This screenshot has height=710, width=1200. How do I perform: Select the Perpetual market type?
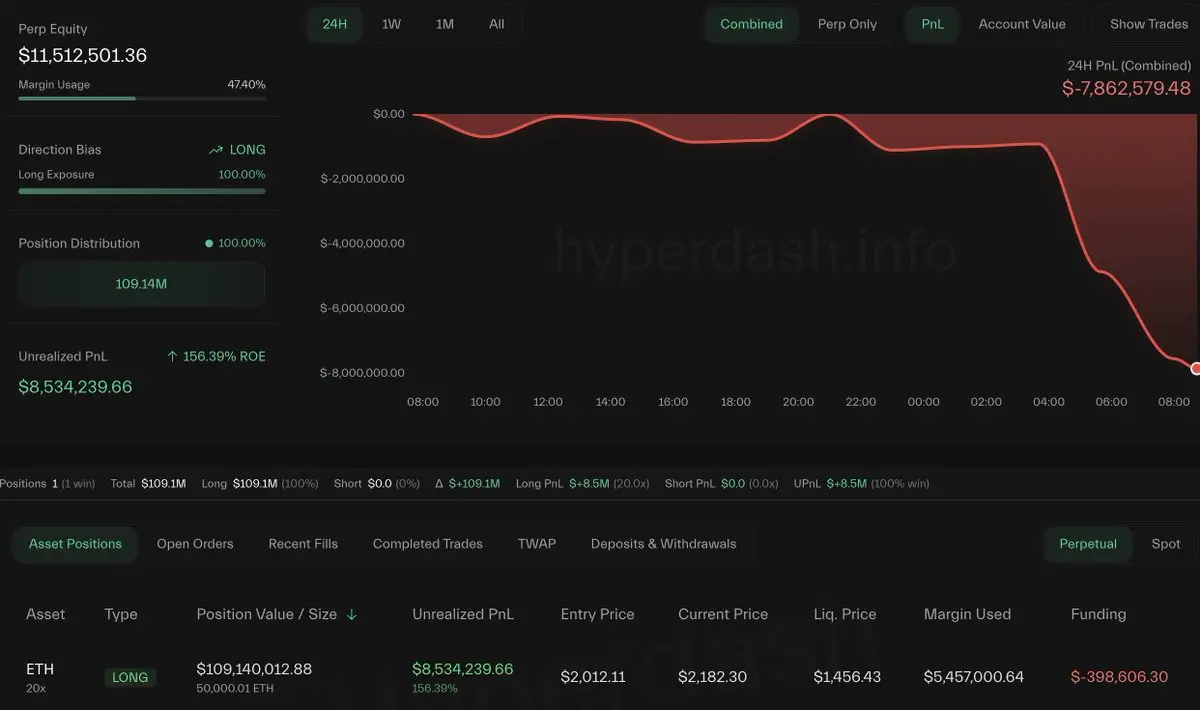point(1088,544)
